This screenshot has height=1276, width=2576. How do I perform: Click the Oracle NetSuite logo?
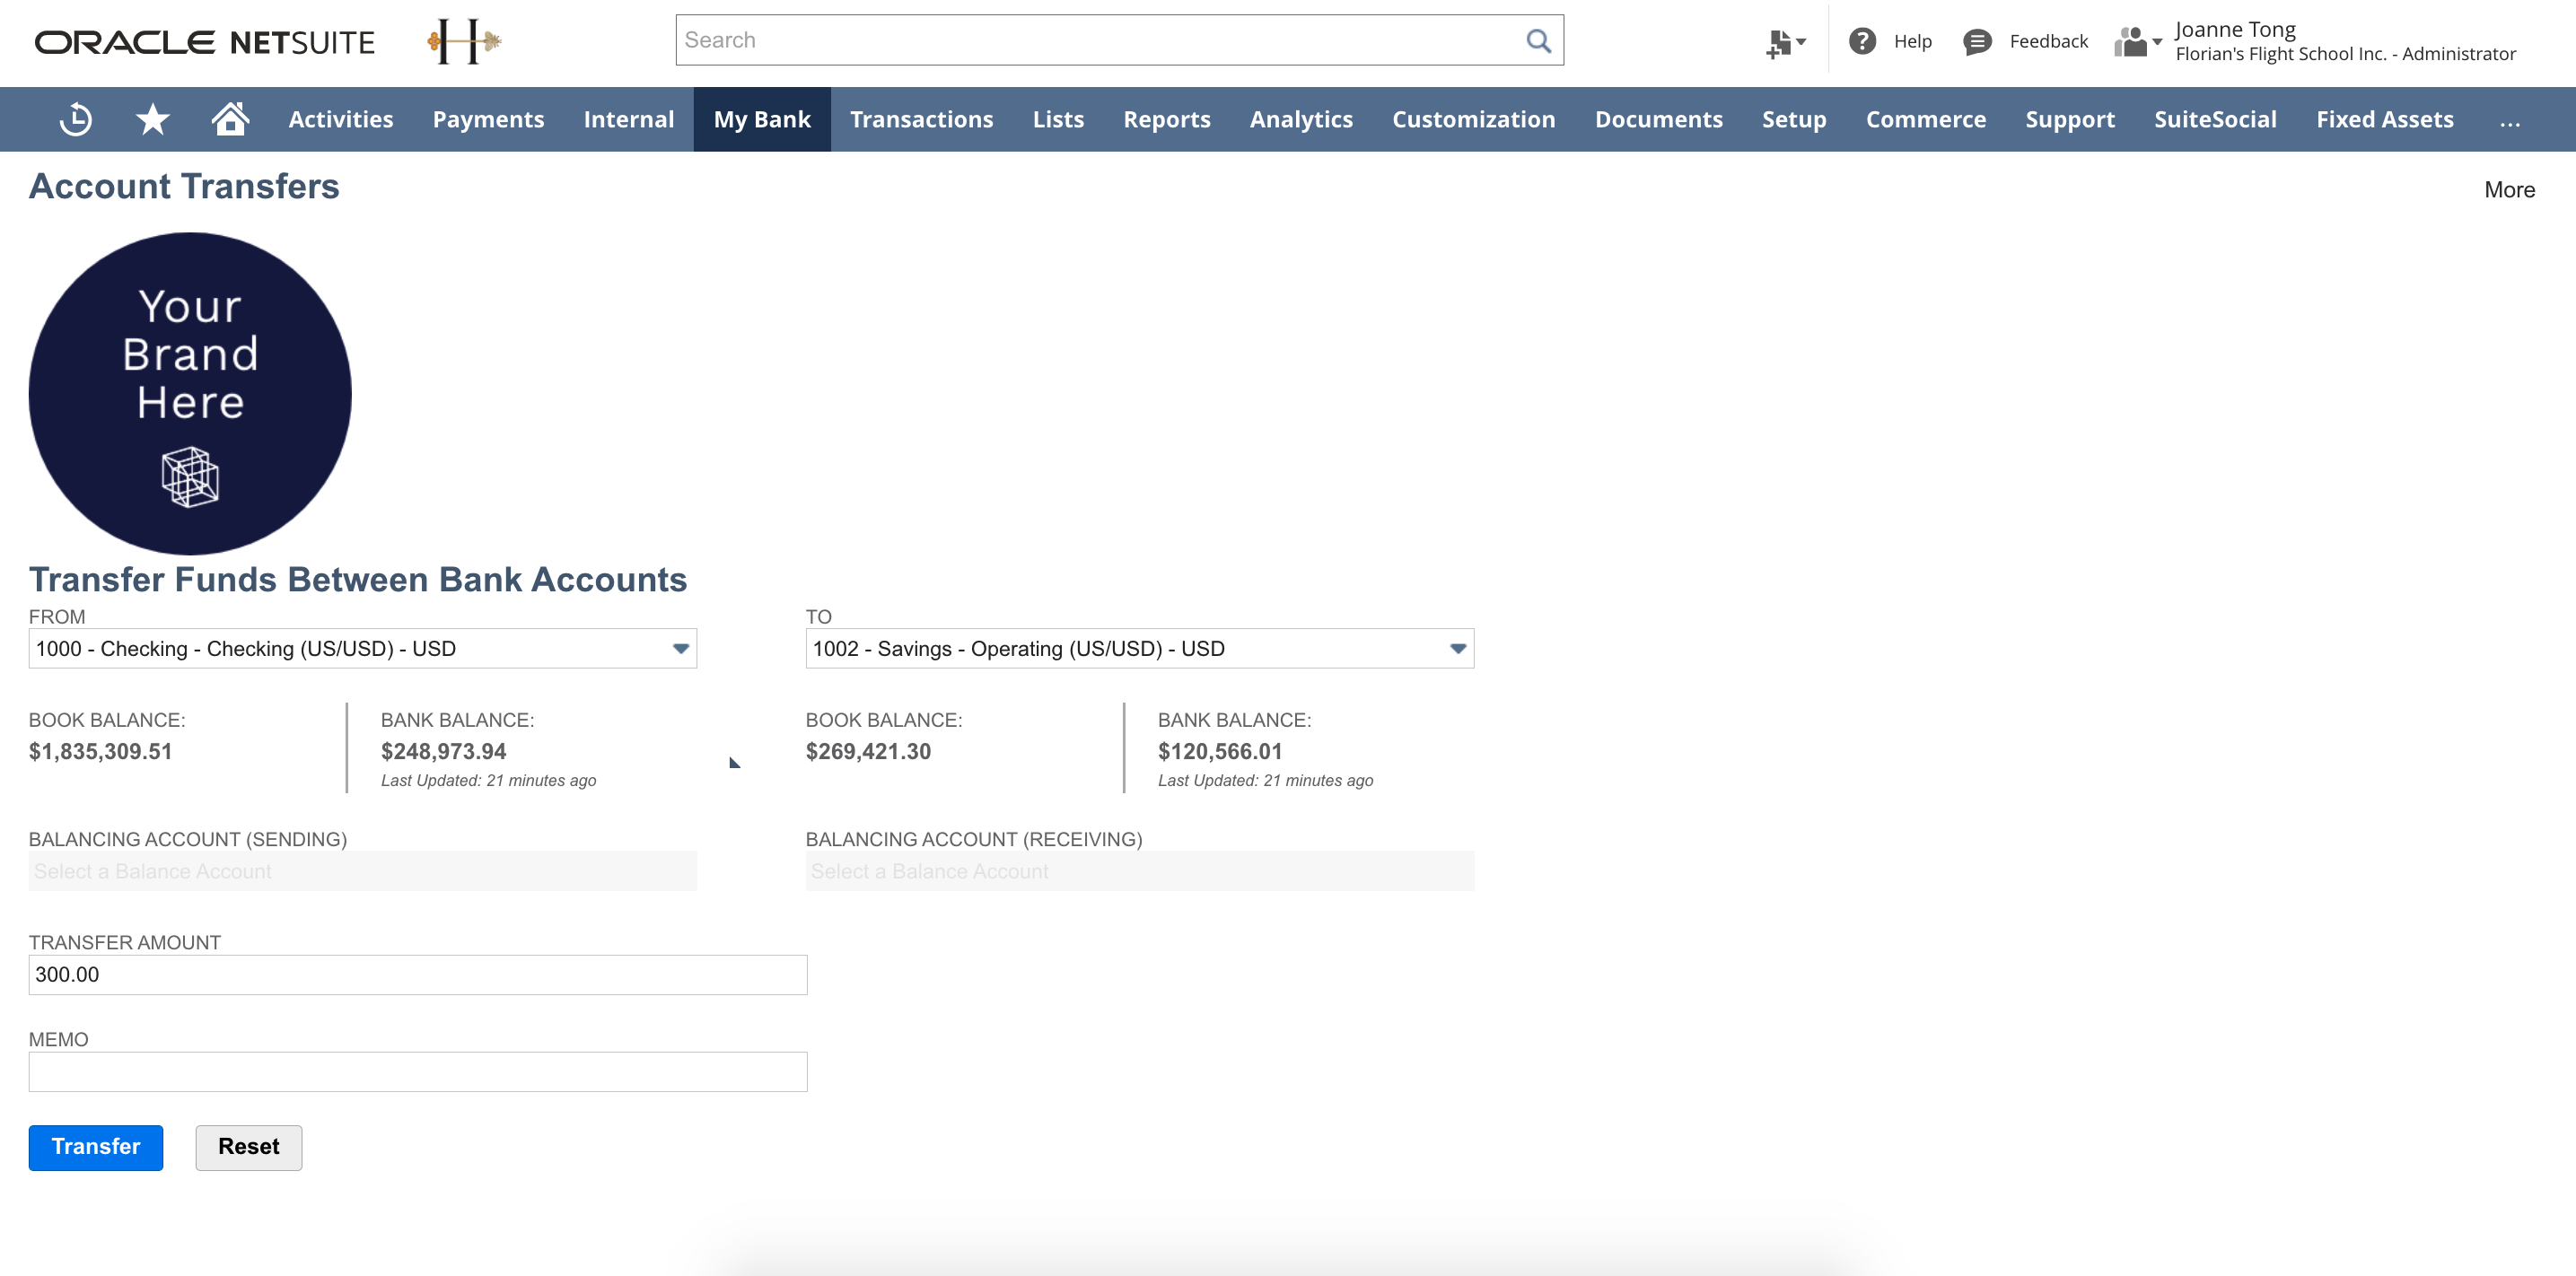click(205, 42)
